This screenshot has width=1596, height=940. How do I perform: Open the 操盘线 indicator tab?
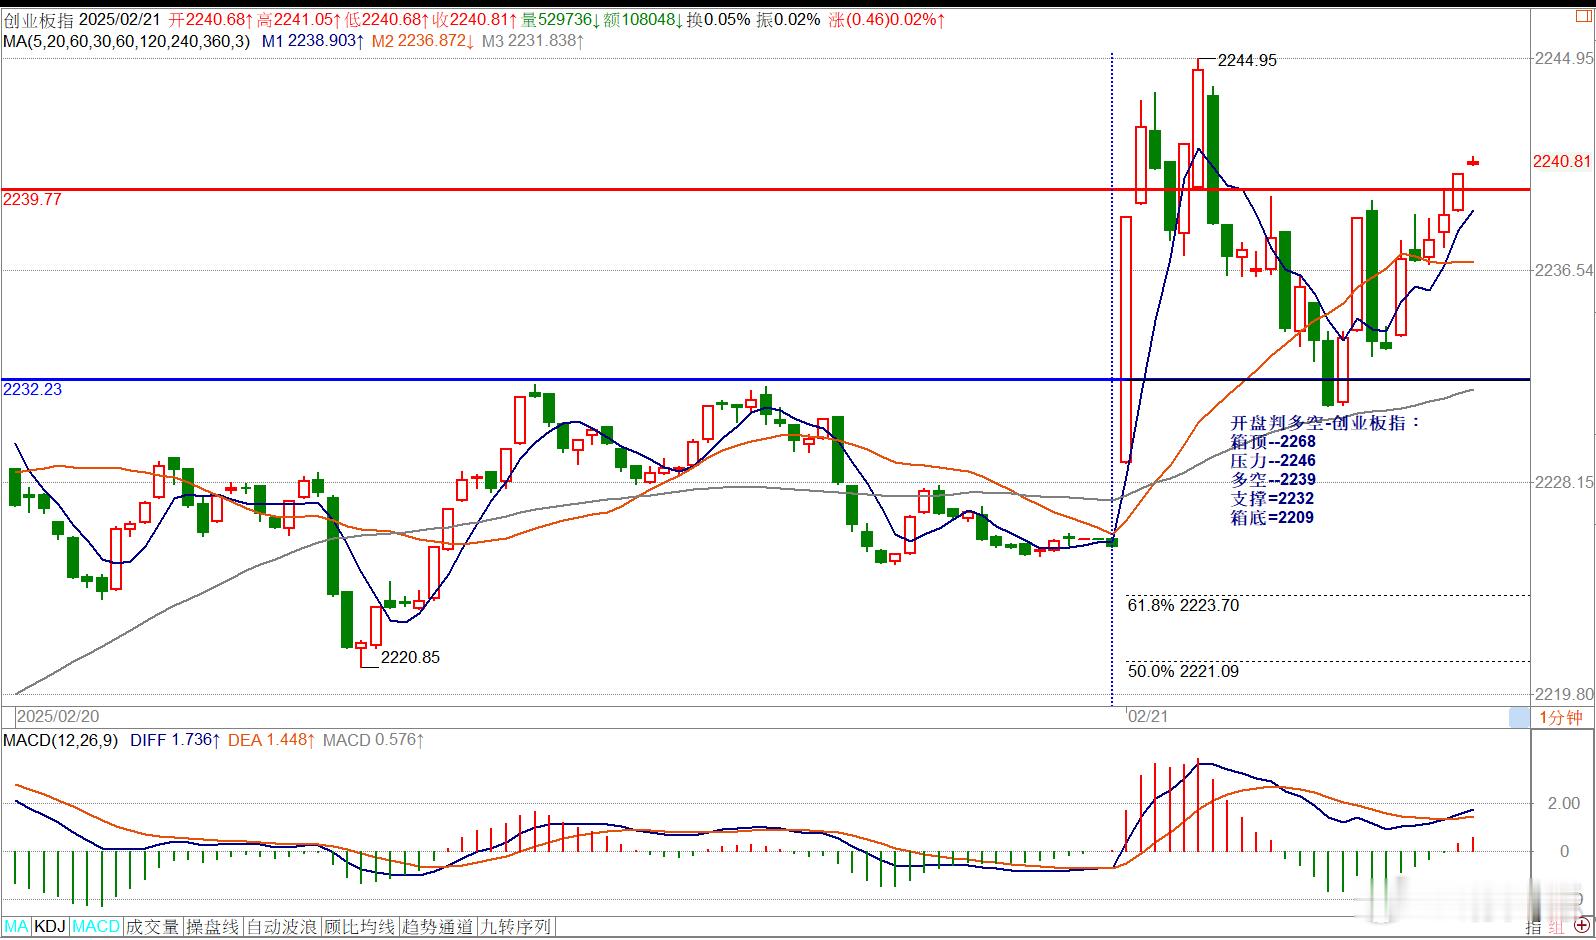[213, 927]
